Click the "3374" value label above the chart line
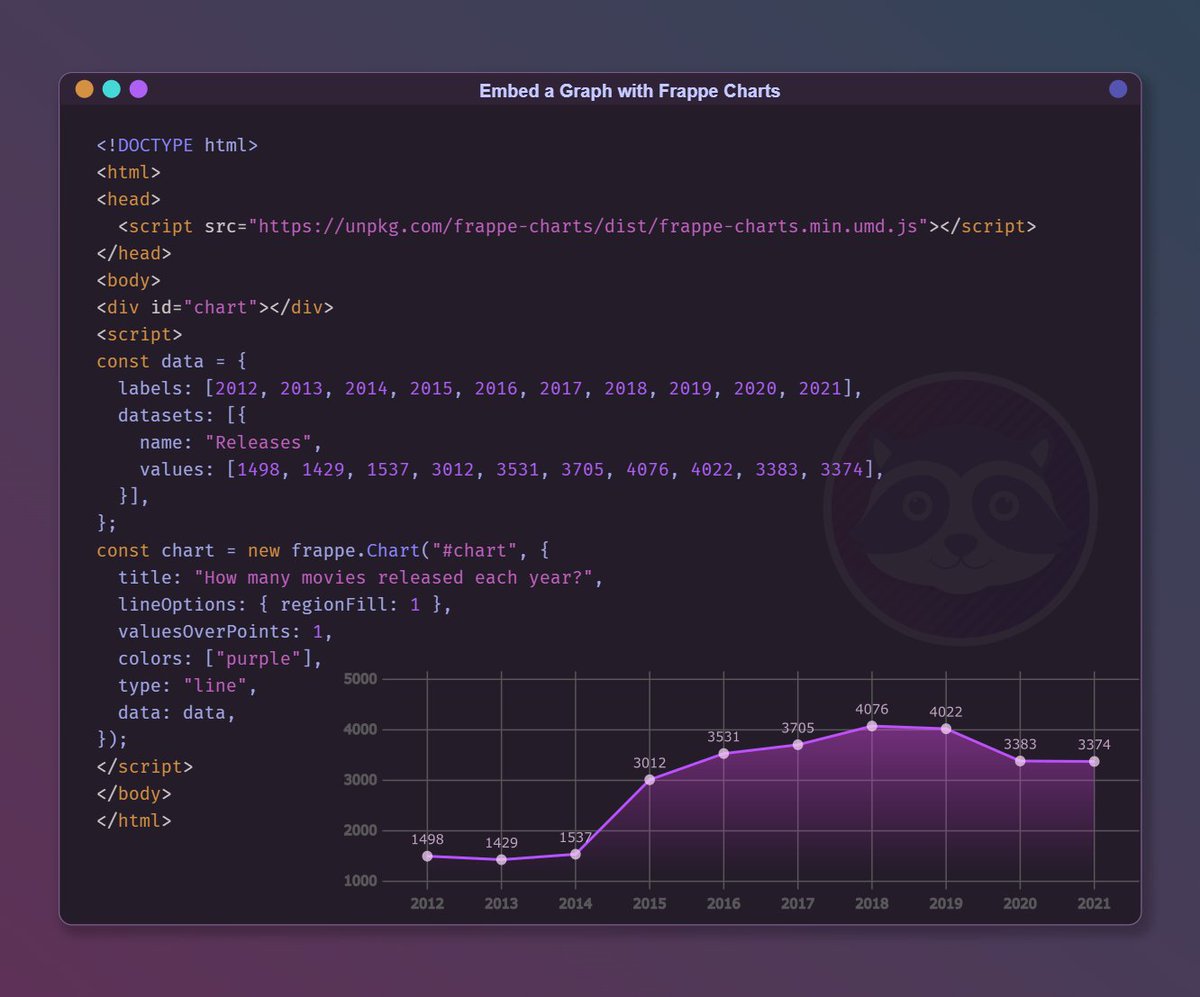Viewport: 1200px width, 997px height. point(1094,745)
